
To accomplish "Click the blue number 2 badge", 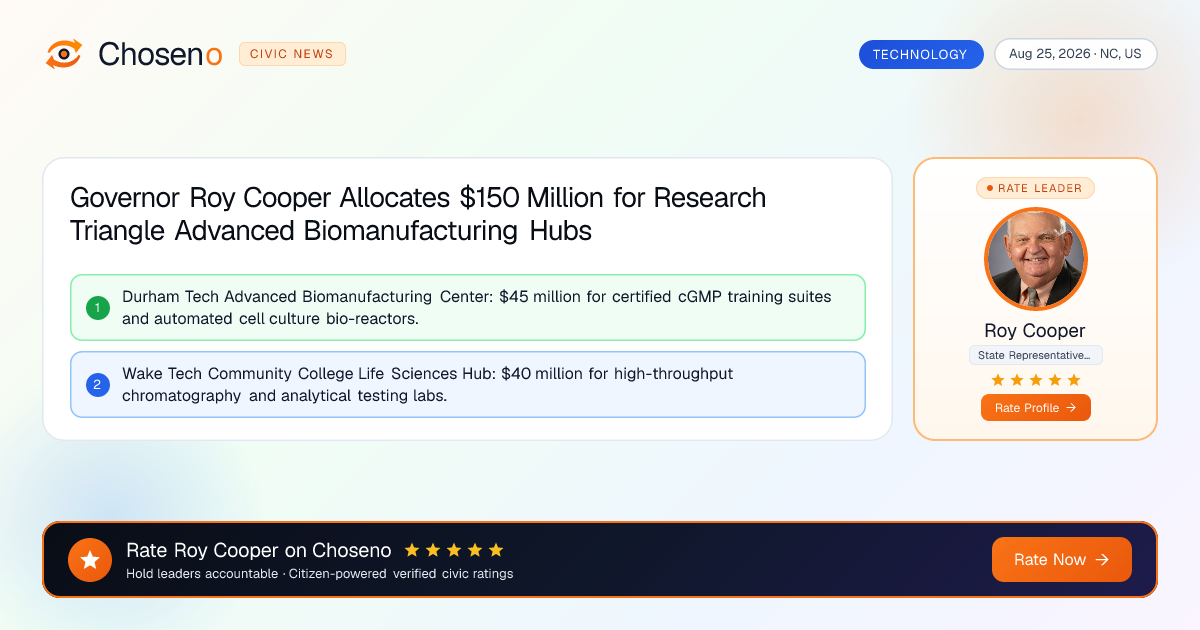I will point(98,384).
